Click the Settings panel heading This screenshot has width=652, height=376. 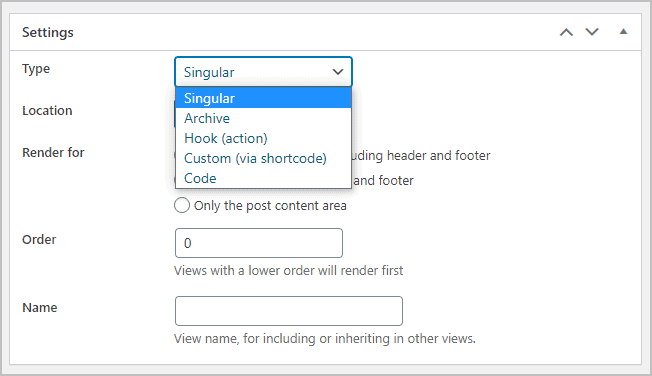[x=48, y=32]
